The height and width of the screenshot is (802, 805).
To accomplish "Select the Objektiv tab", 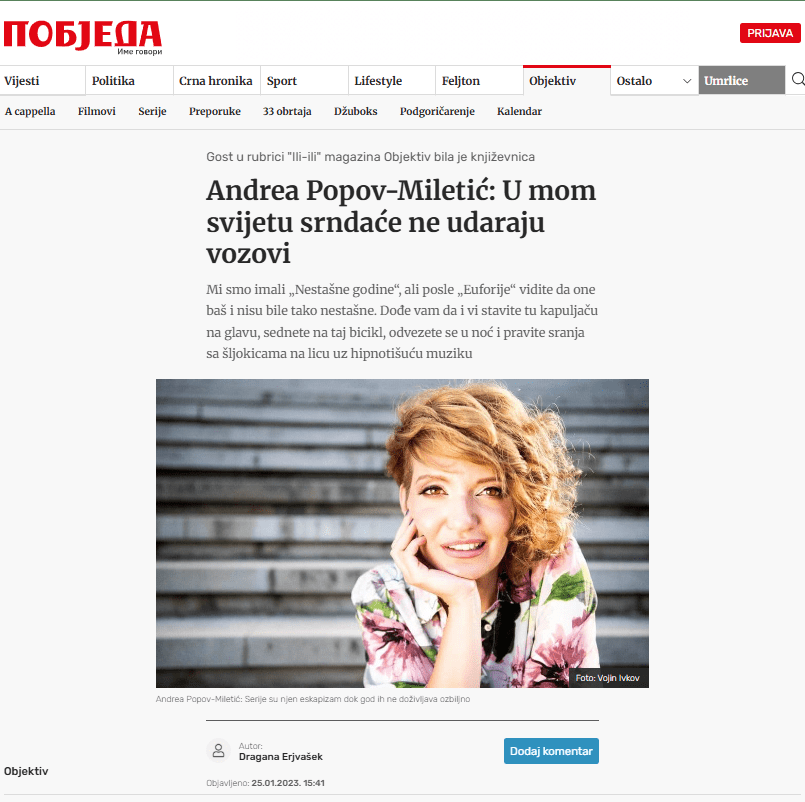I will [x=552, y=81].
